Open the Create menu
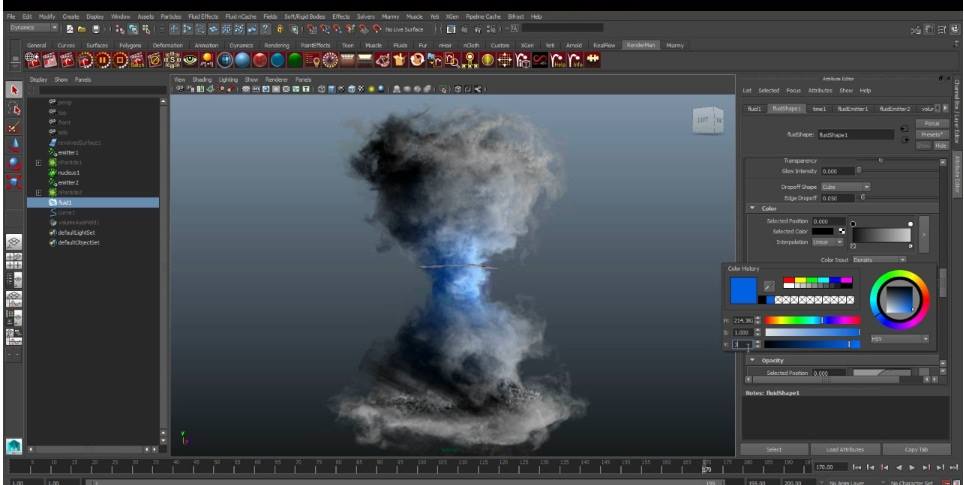This screenshot has height=485, width=964. [x=71, y=17]
